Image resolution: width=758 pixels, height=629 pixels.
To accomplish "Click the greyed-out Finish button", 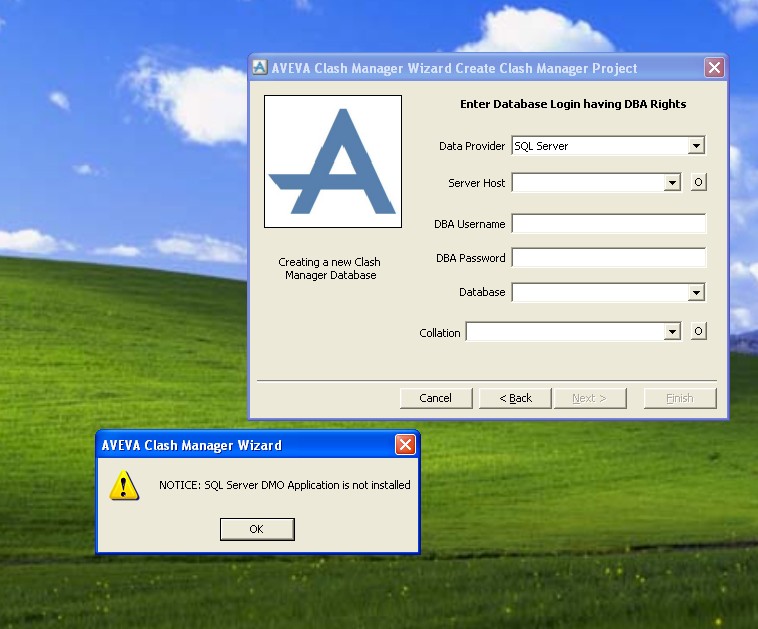I will coord(680,398).
